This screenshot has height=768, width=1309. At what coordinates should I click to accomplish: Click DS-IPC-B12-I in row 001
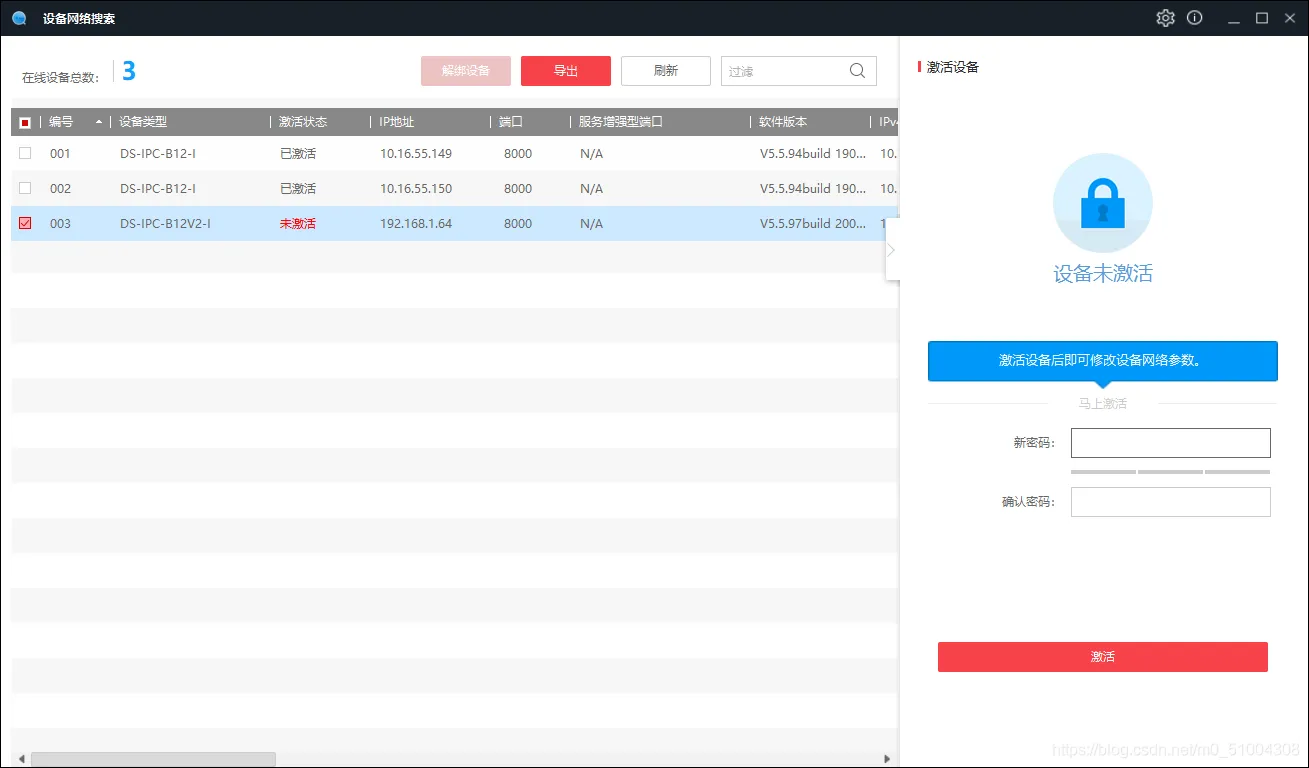tap(158, 154)
